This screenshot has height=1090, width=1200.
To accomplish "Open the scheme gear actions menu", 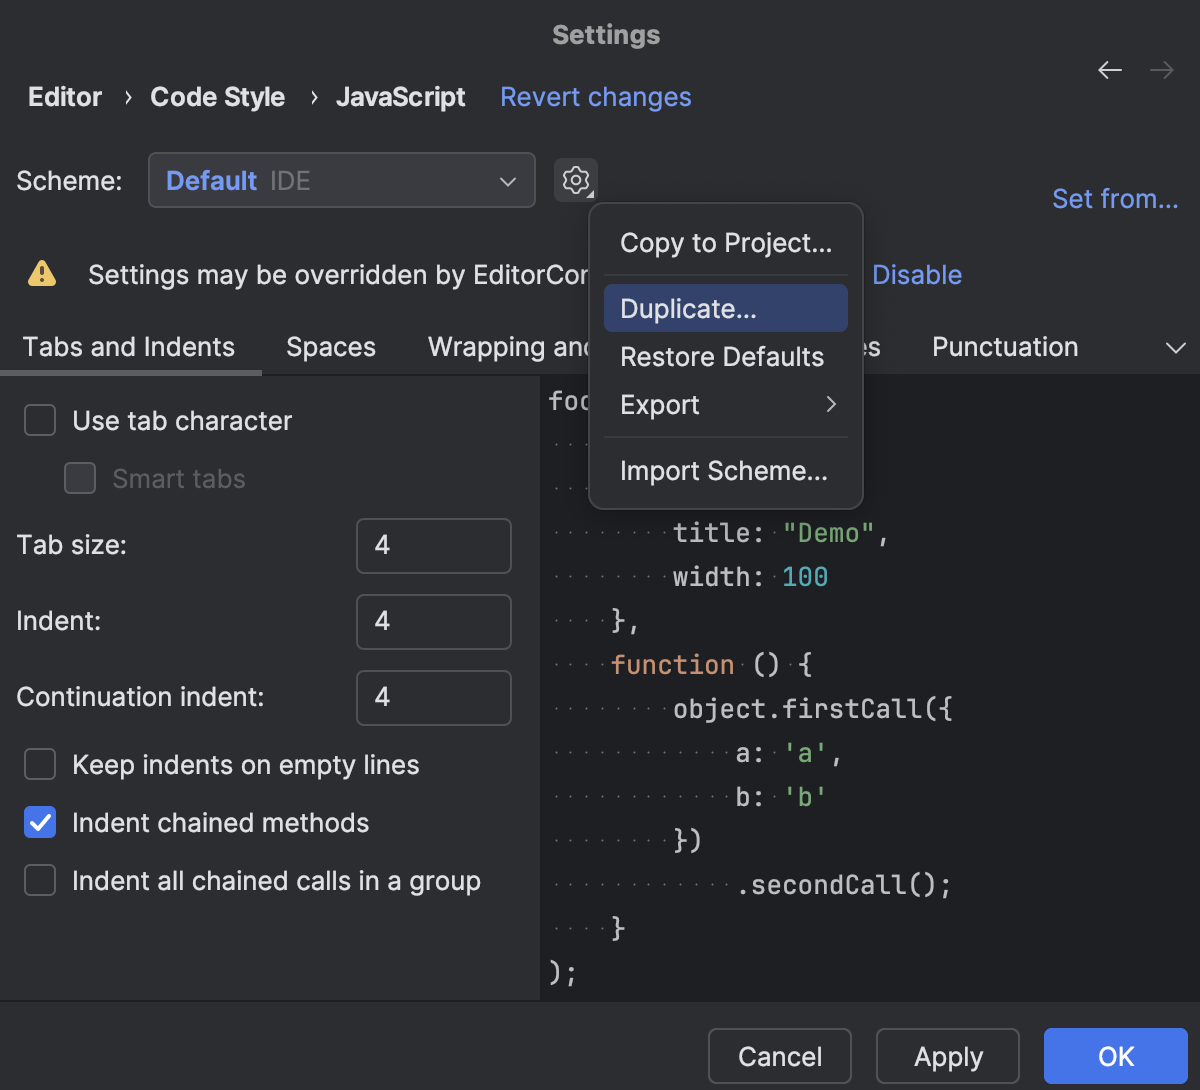I will coord(576,181).
